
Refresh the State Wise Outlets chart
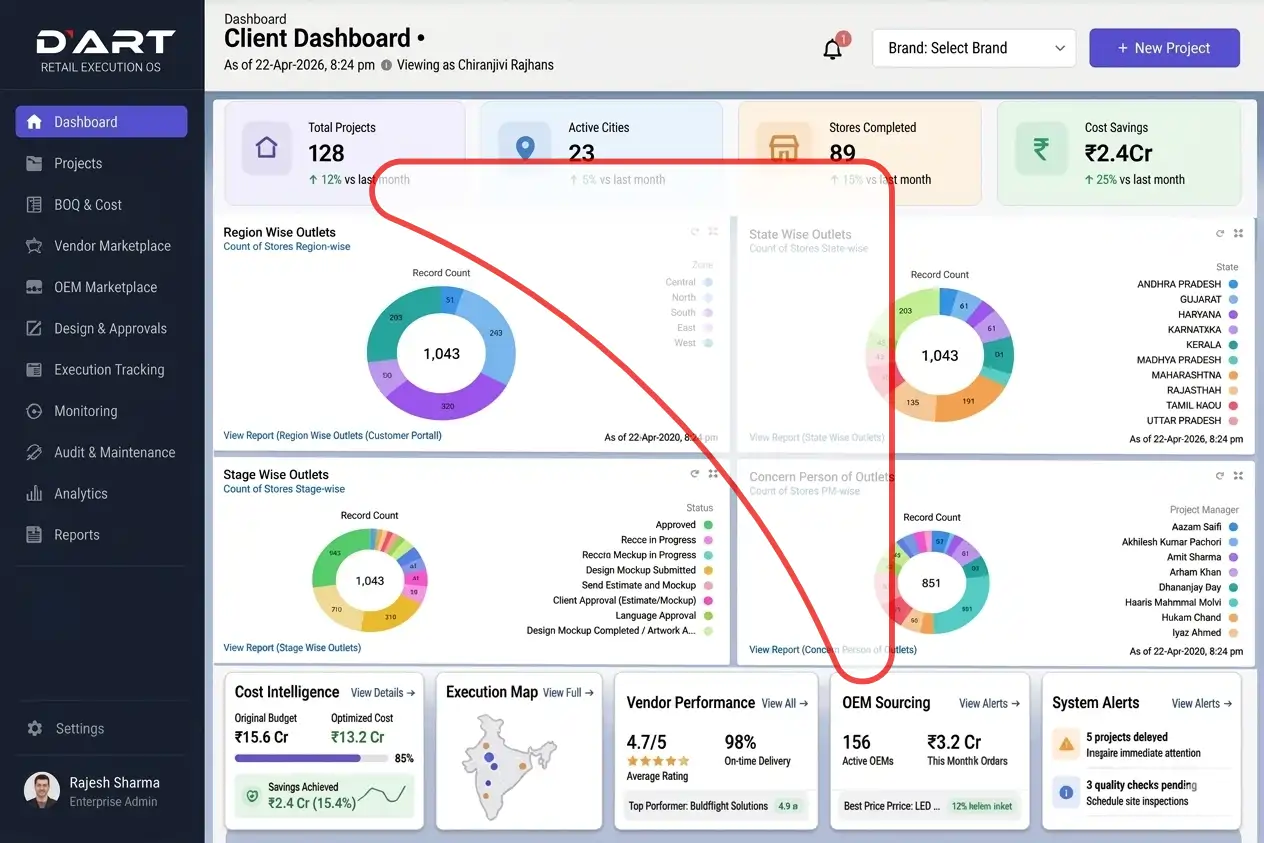coord(1219,233)
